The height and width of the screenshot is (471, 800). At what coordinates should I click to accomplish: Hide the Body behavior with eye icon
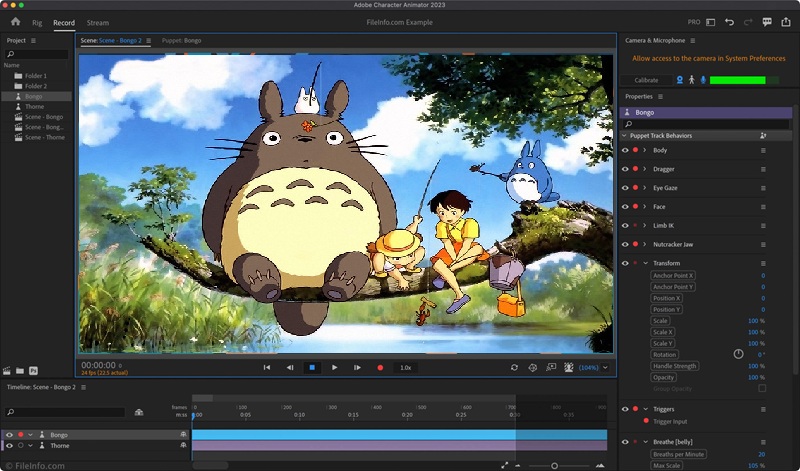coord(625,151)
